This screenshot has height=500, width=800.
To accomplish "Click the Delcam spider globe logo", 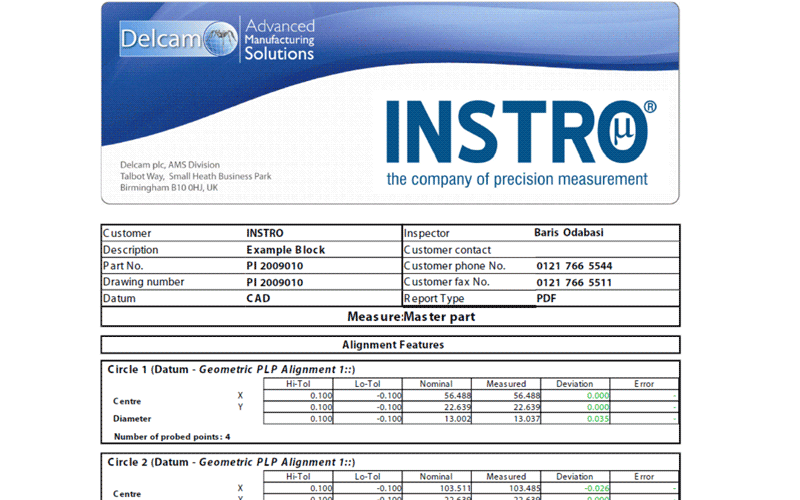I will click(x=220, y=39).
